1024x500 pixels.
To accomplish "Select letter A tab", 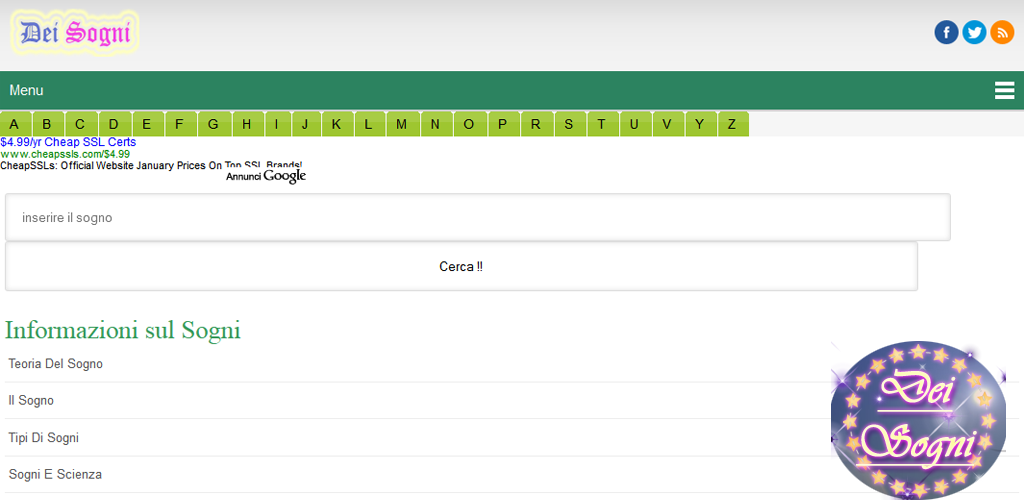I will tap(14, 124).
